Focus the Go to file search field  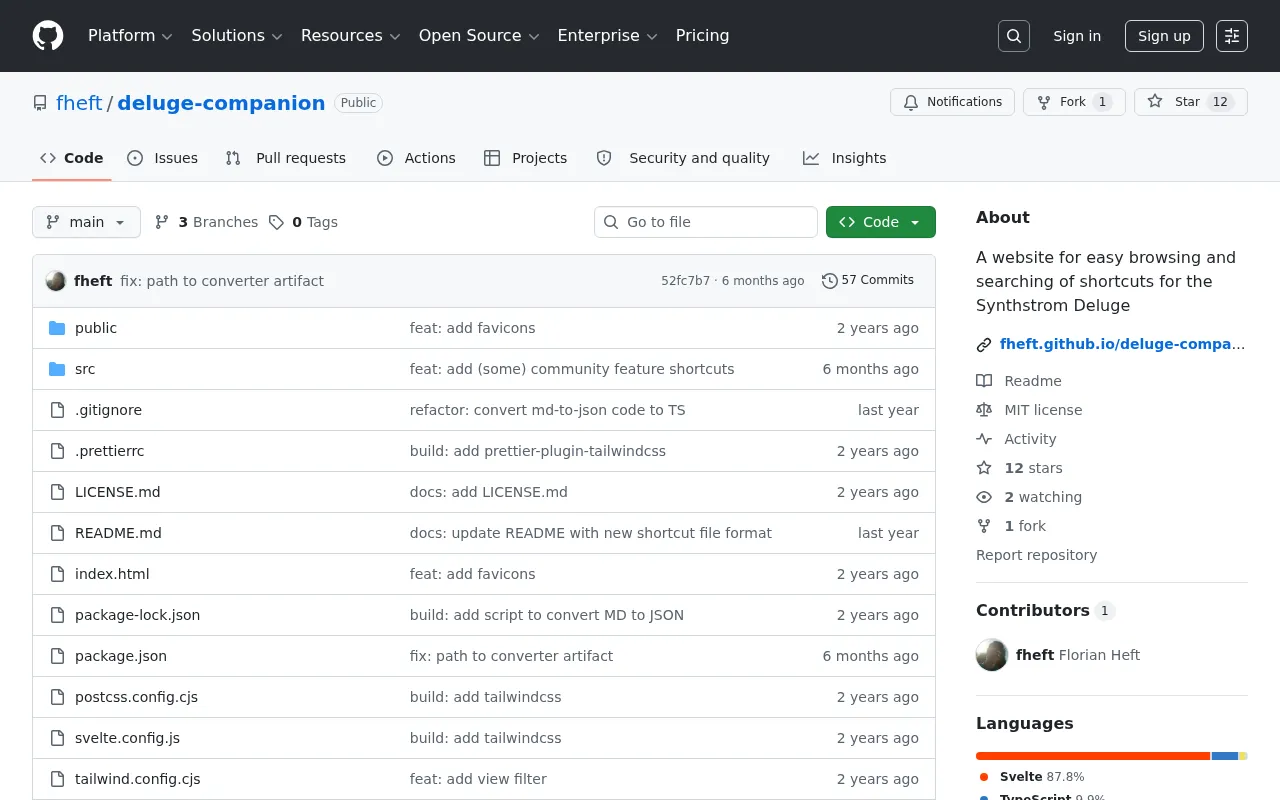(x=706, y=222)
